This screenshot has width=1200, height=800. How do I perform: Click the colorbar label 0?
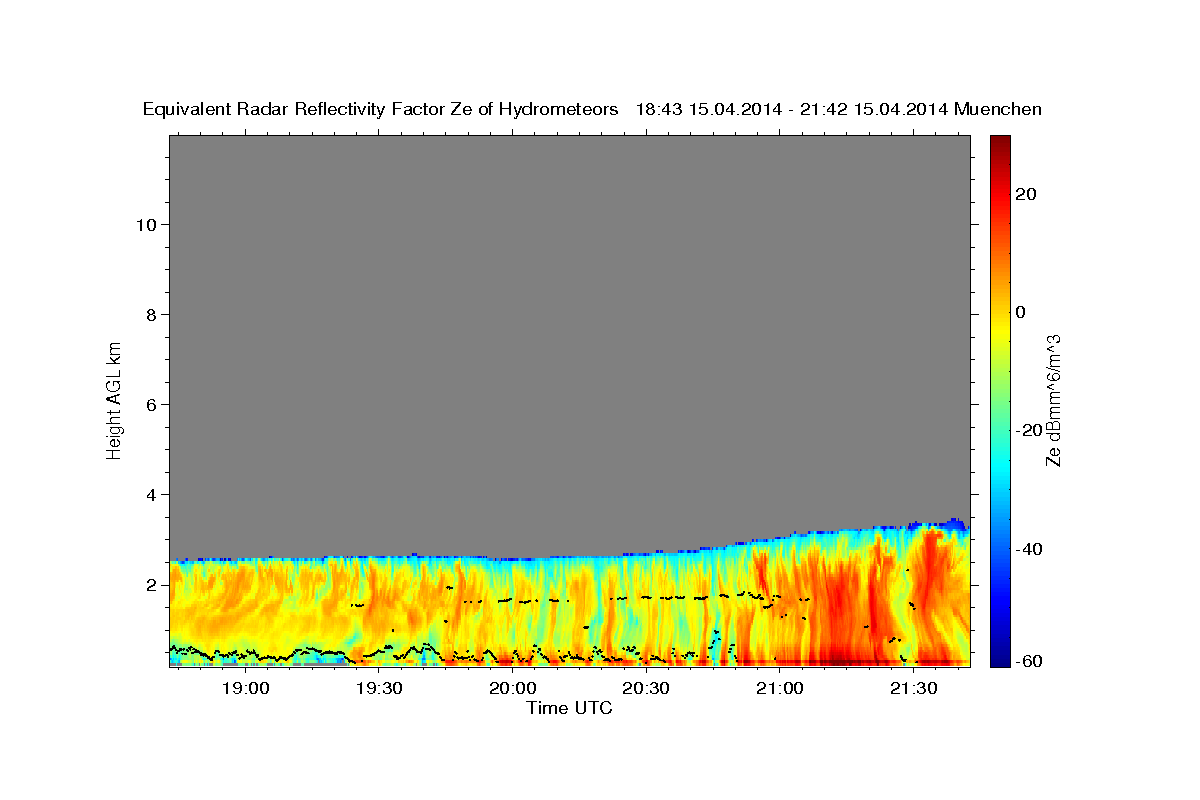tap(1020, 312)
